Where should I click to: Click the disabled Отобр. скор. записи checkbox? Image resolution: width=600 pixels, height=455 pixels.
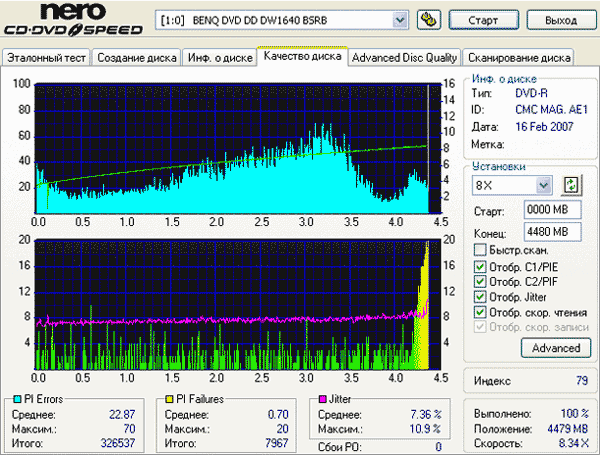pos(480,327)
